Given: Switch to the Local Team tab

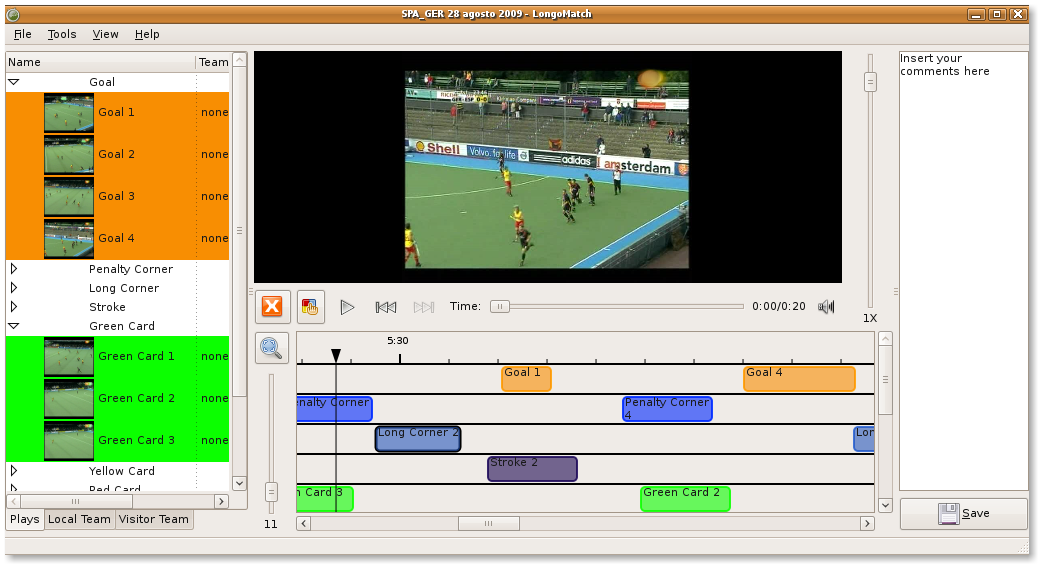Looking at the screenshot, I should click(x=80, y=520).
